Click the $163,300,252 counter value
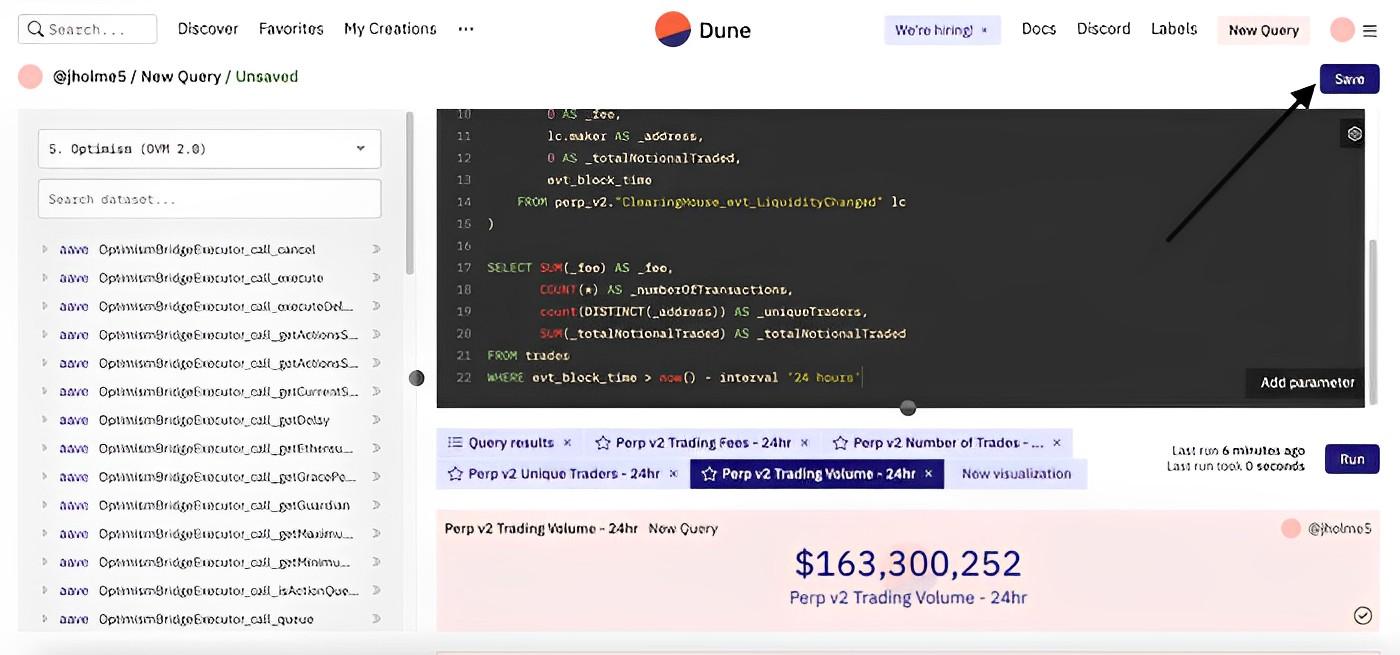This screenshot has width=1400, height=655. [x=908, y=563]
